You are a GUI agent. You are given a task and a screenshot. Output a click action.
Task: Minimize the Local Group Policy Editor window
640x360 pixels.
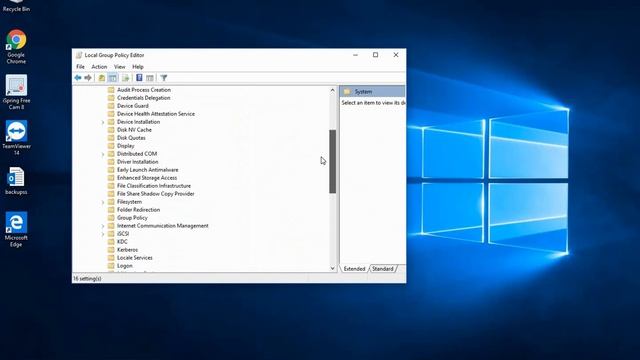click(356, 55)
